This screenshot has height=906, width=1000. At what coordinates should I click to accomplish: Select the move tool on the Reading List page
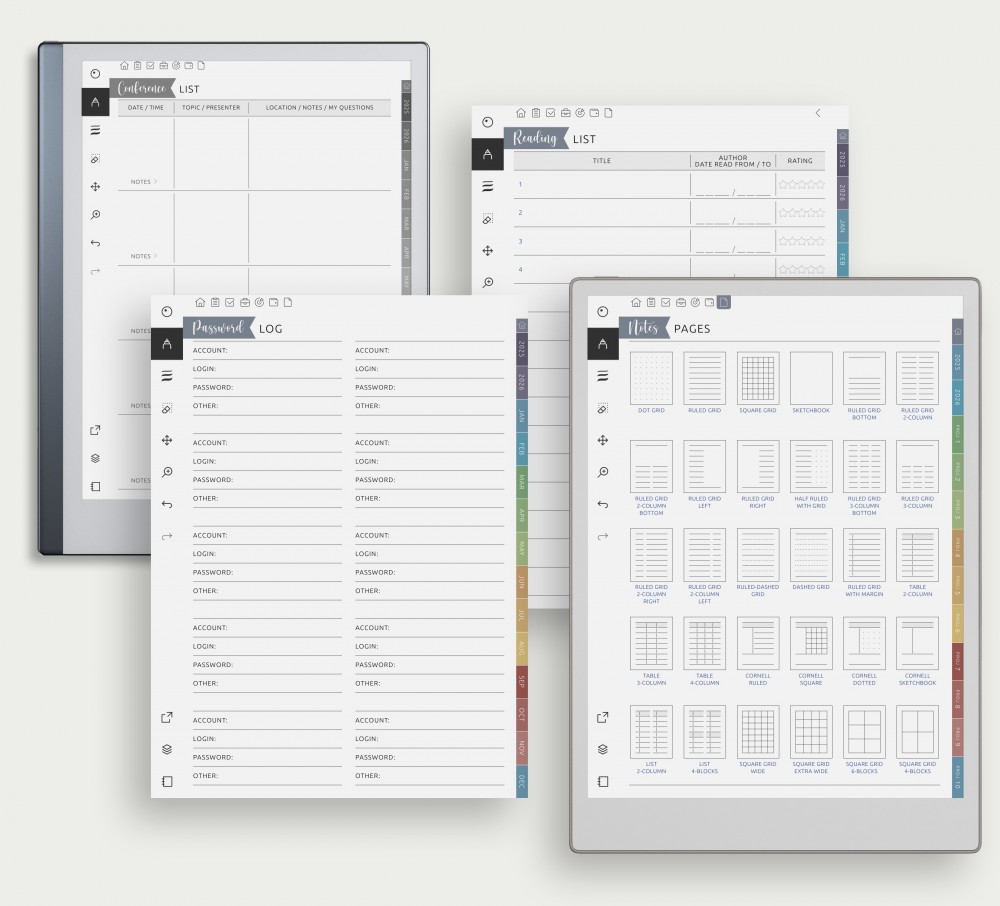(x=488, y=251)
